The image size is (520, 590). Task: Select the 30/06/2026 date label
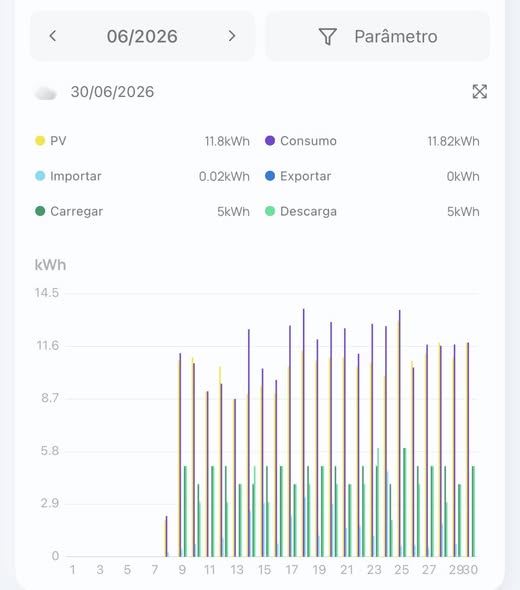click(113, 92)
